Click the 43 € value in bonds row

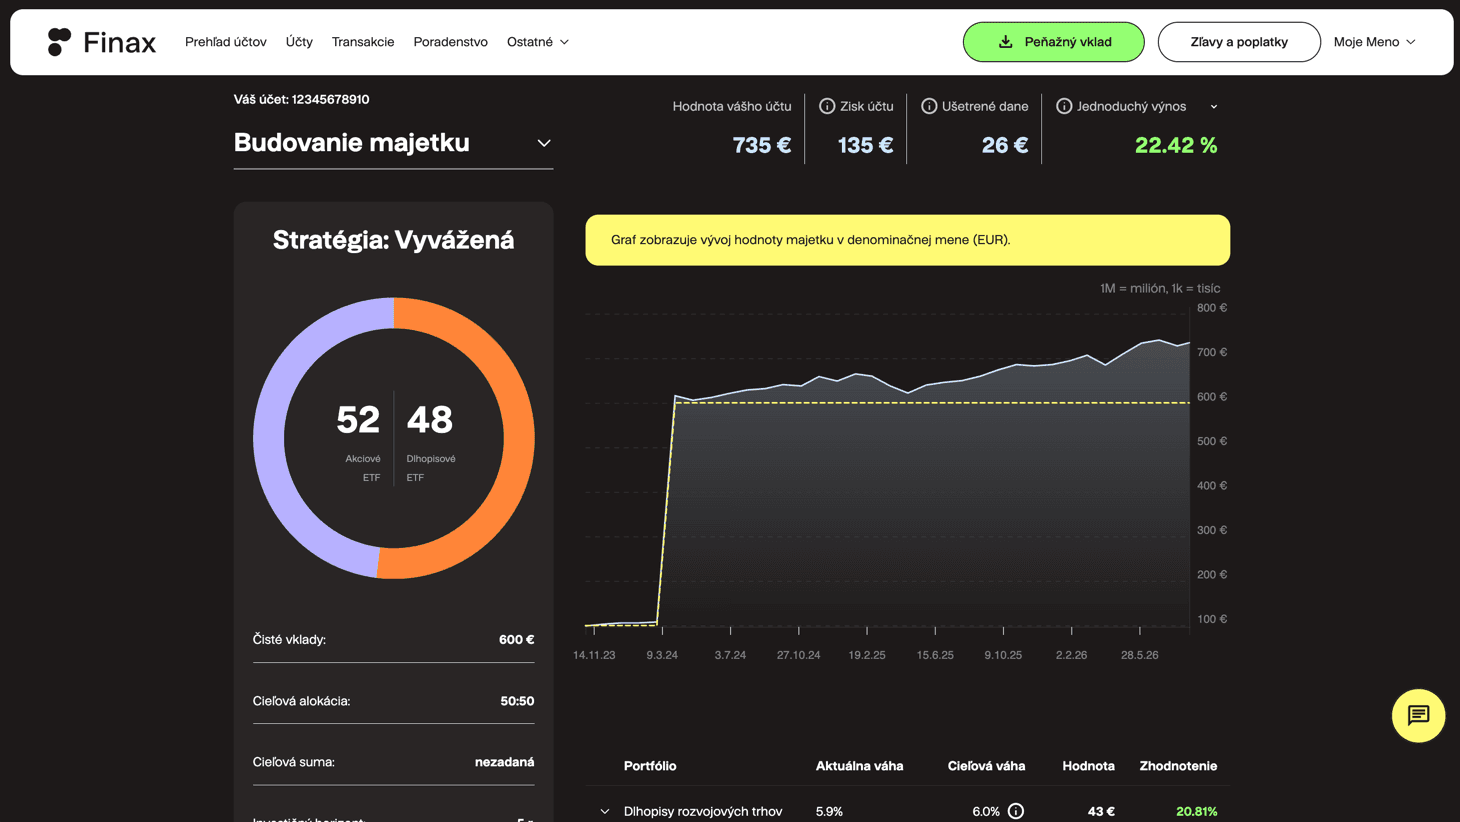point(1101,811)
